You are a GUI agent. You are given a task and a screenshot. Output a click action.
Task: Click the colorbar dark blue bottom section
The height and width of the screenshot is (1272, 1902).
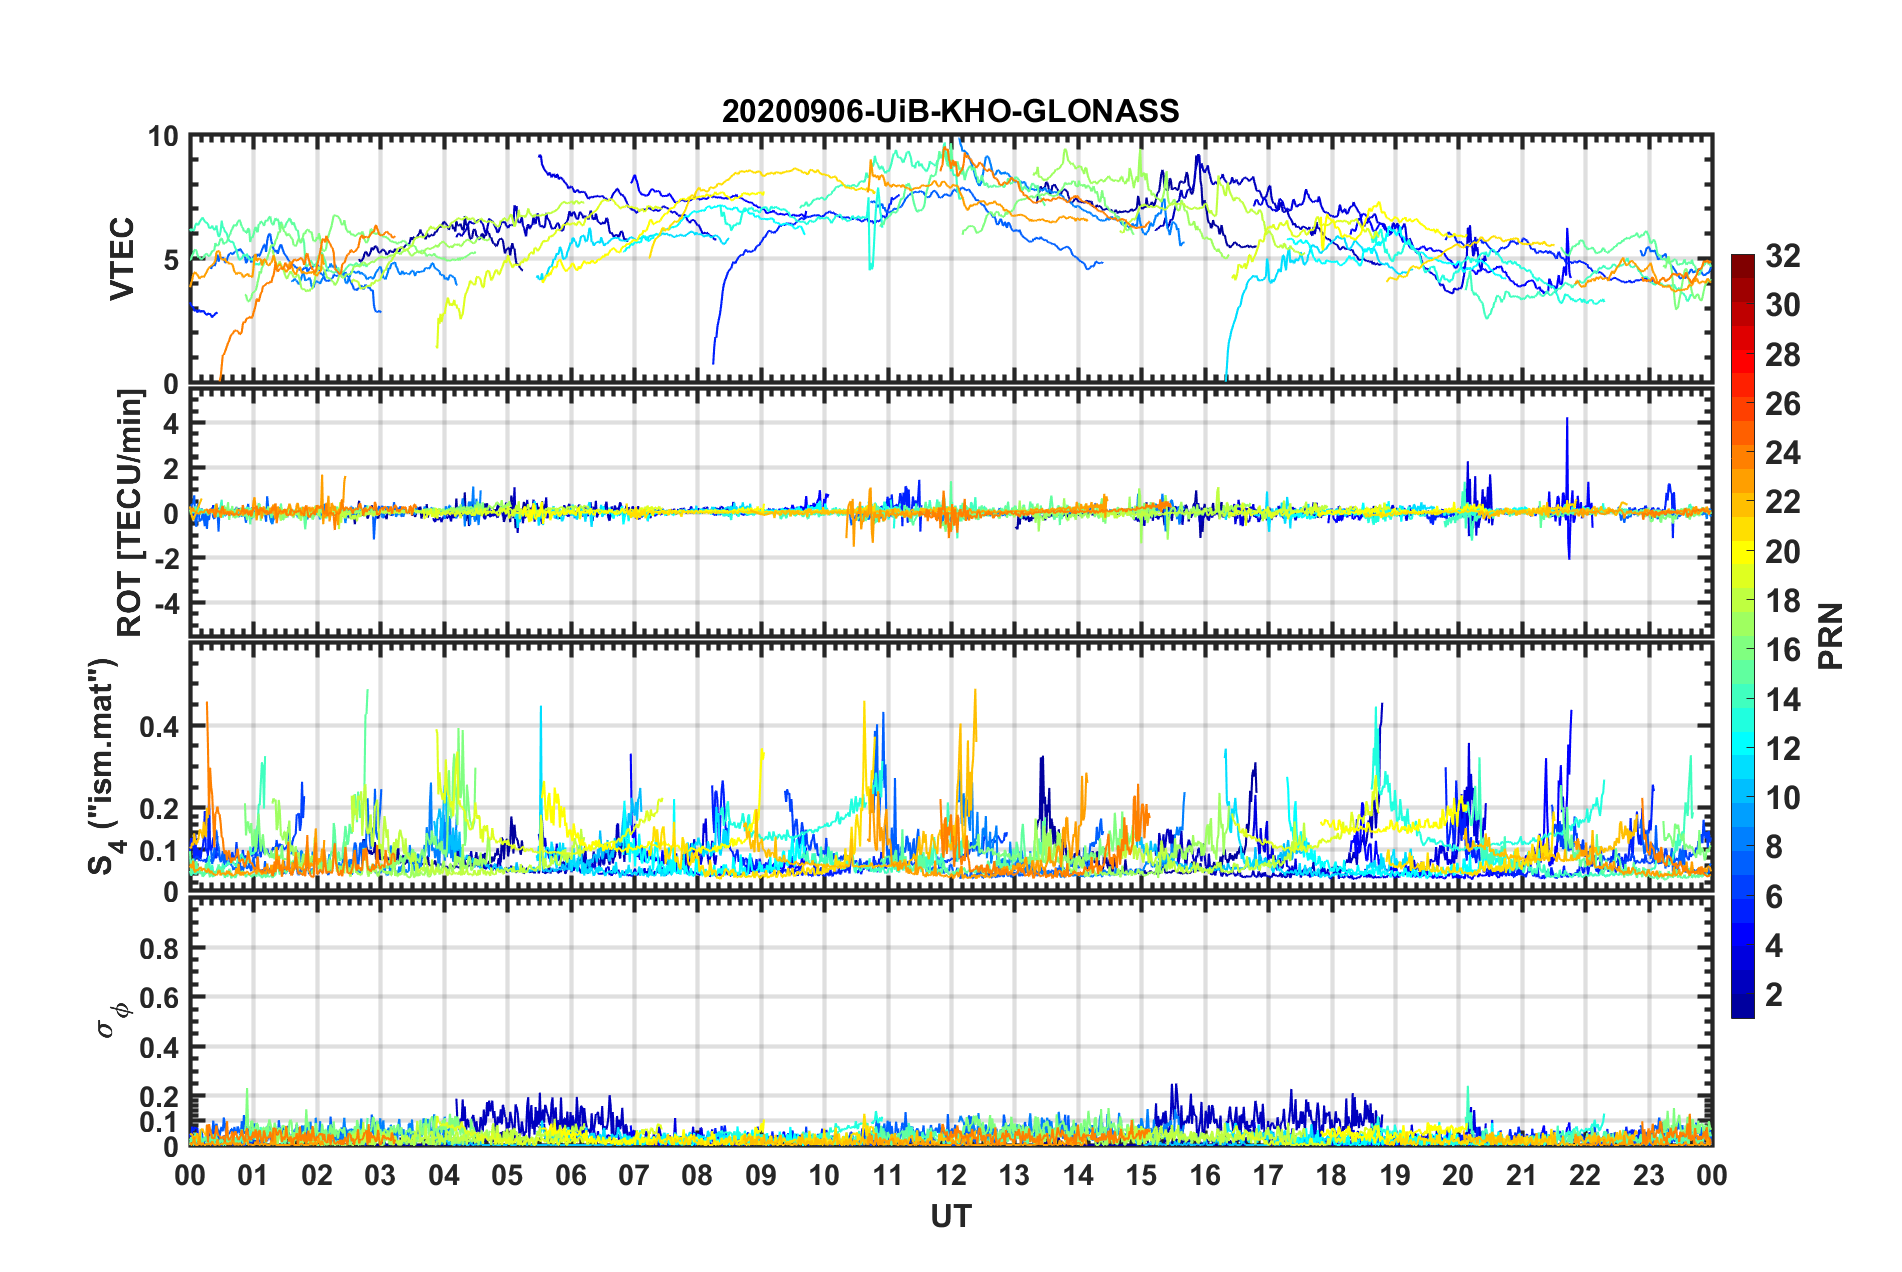(x=1742, y=1006)
